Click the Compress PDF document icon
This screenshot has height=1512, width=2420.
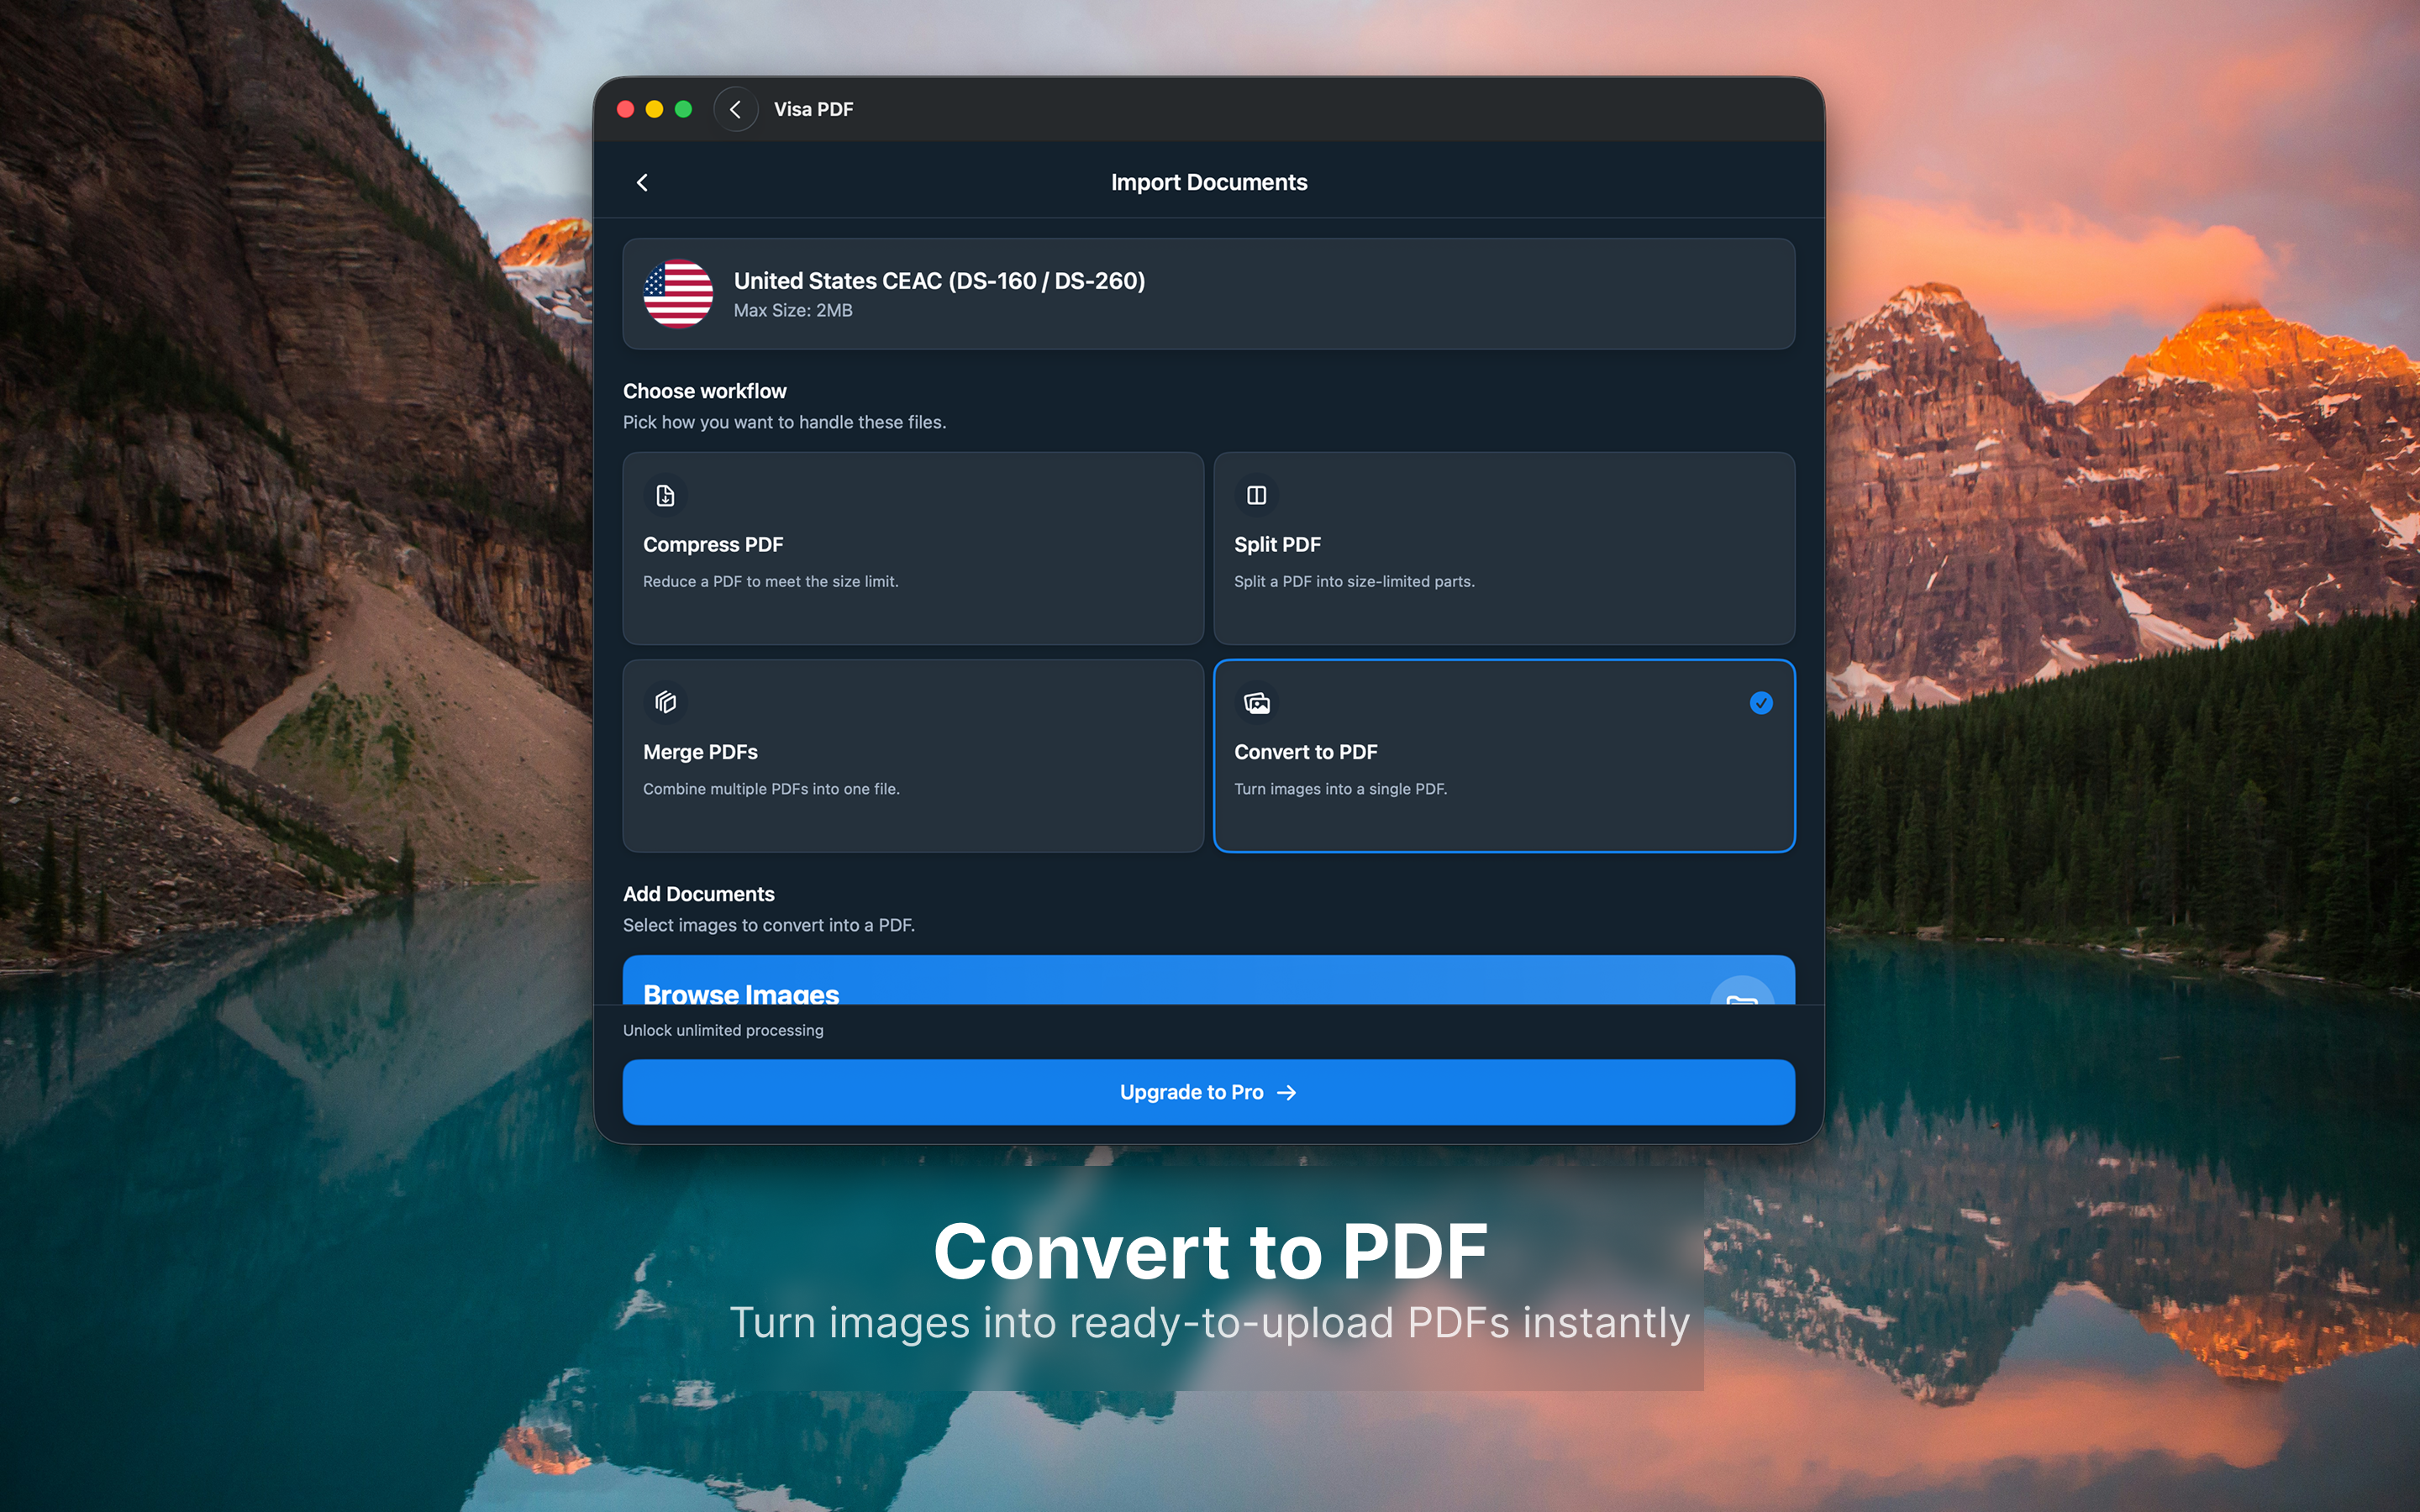pyautogui.click(x=665, y=495)
